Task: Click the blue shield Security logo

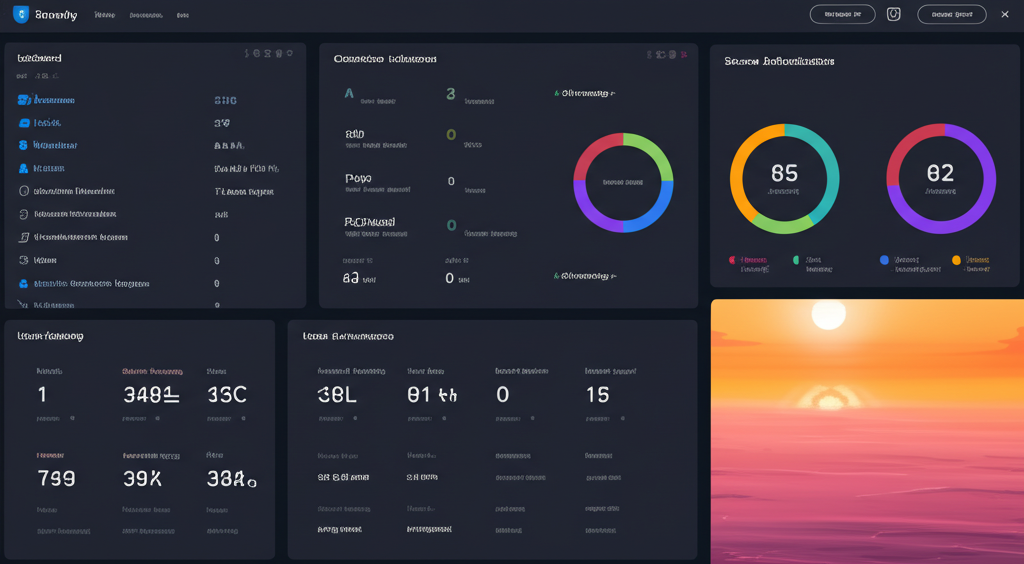Action: (21, 15)
